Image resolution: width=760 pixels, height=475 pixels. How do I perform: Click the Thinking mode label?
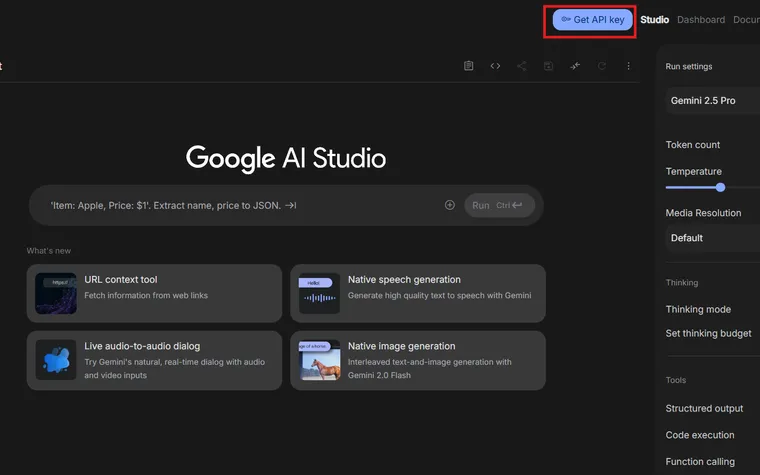click(698, 309)
